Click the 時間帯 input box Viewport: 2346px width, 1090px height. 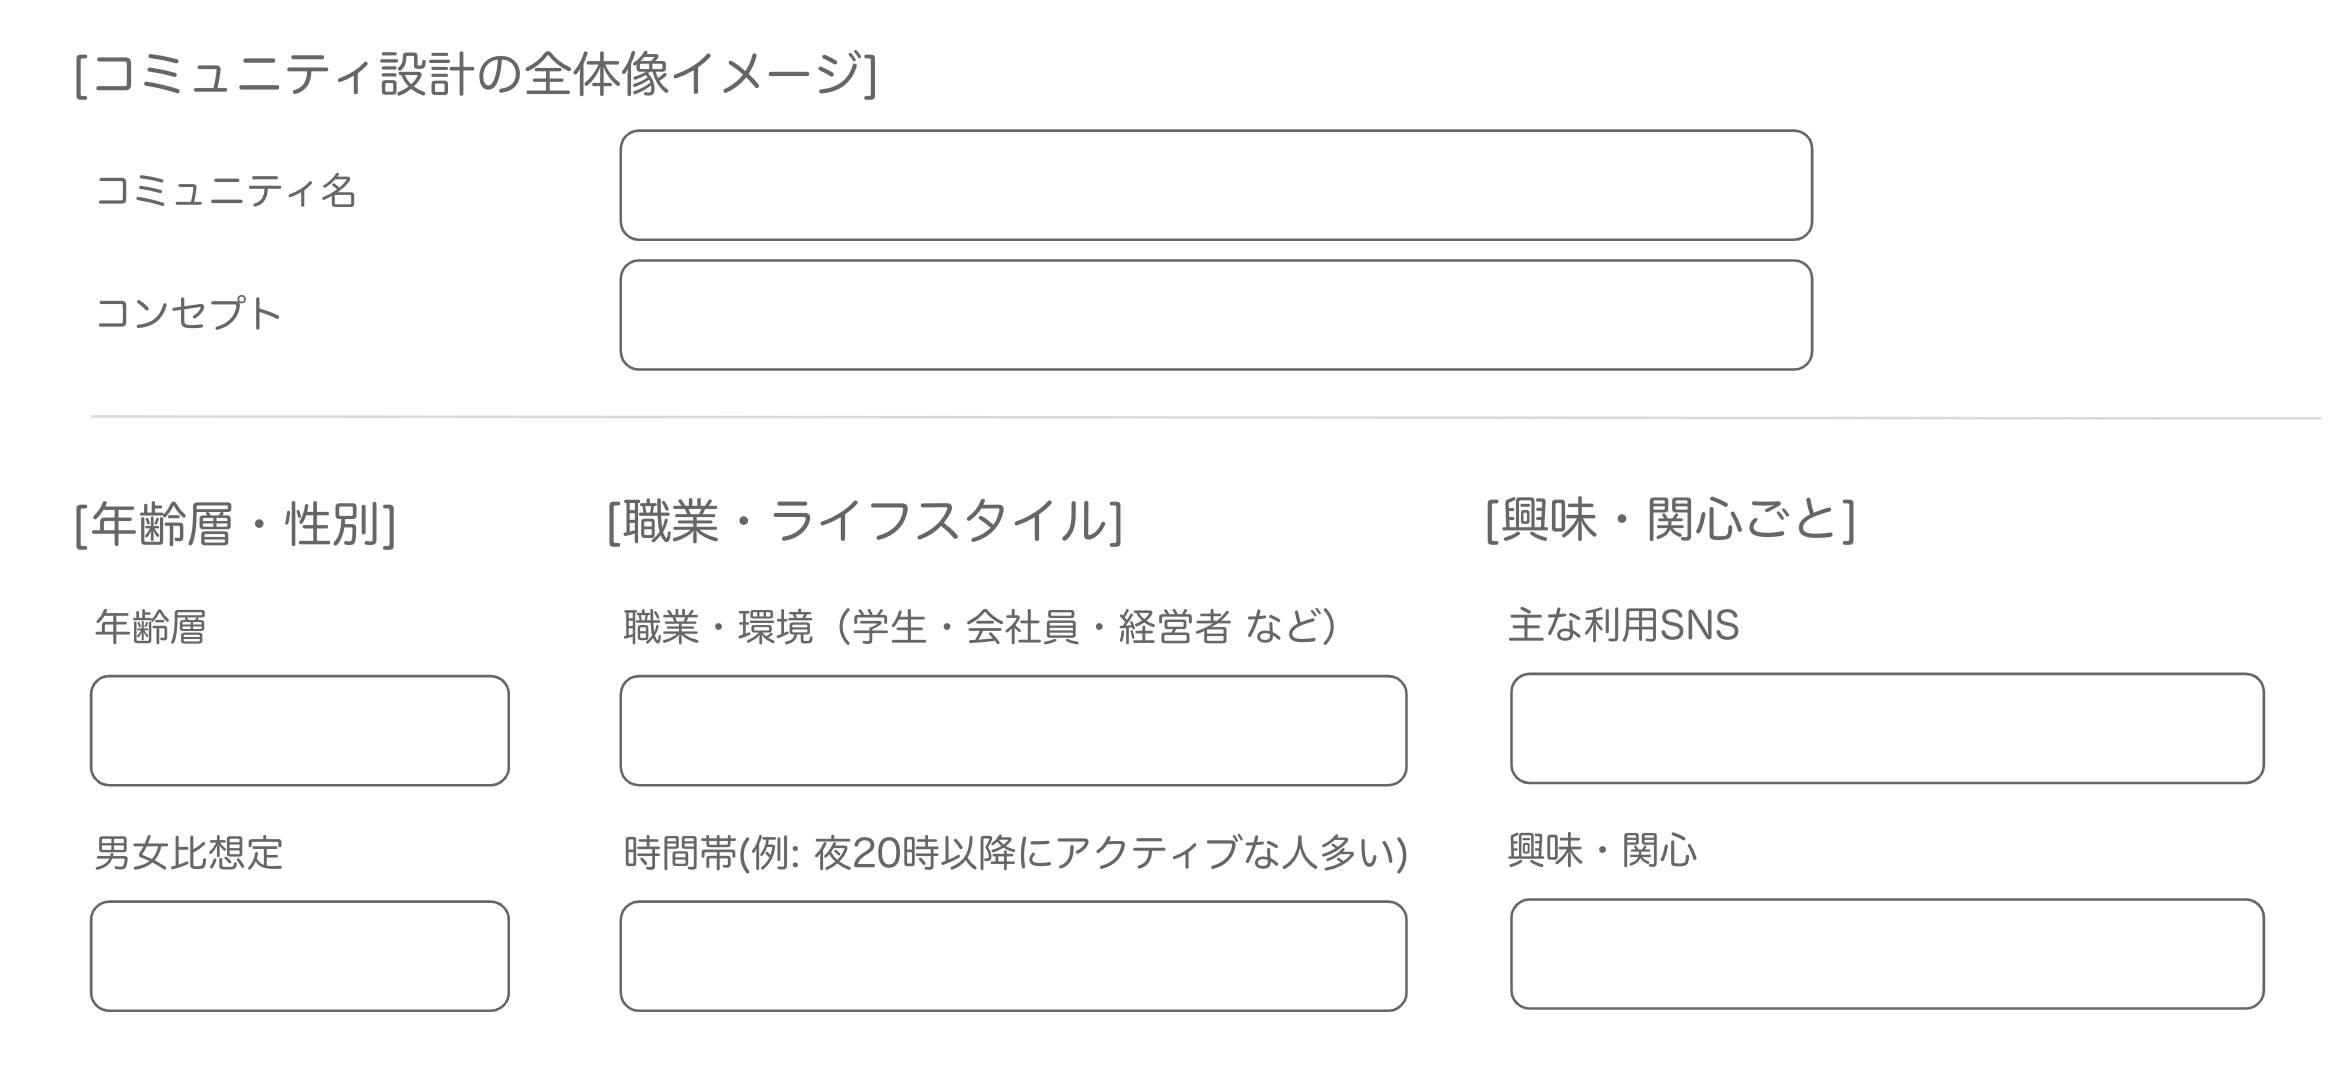(x=1013, y=956)
